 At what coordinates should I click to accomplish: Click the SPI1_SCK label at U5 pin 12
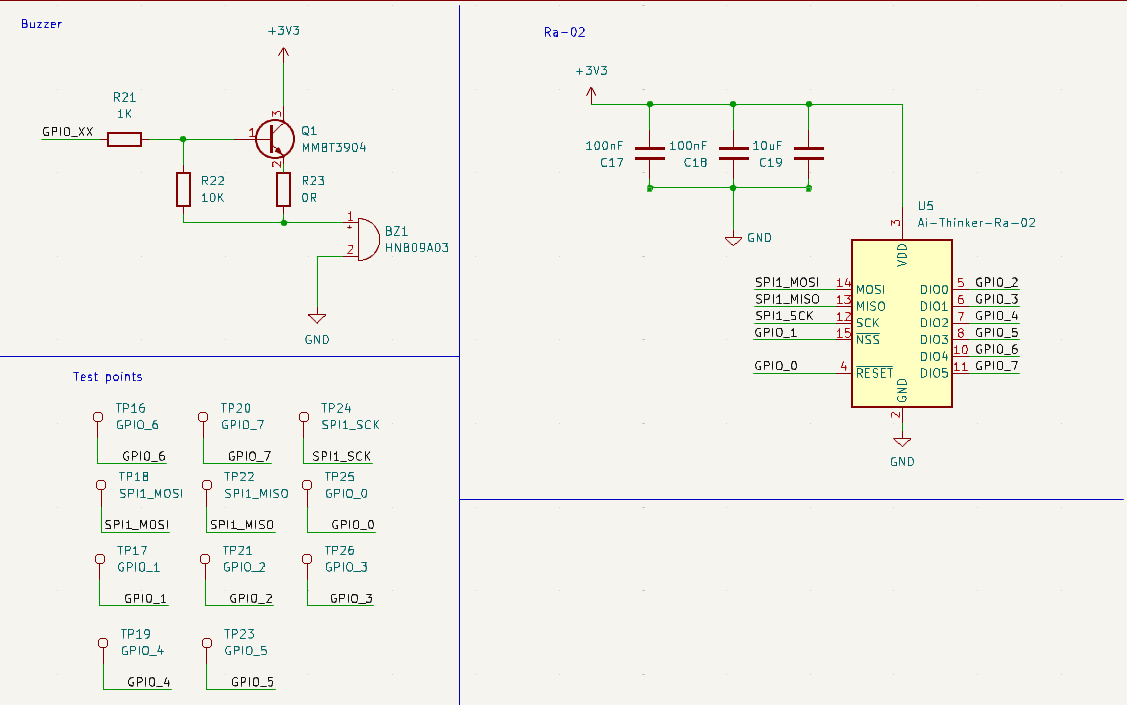784,315
